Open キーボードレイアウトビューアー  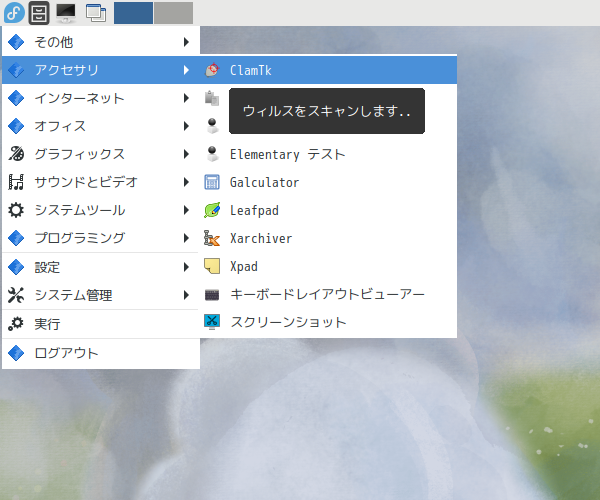click(328, 294)
